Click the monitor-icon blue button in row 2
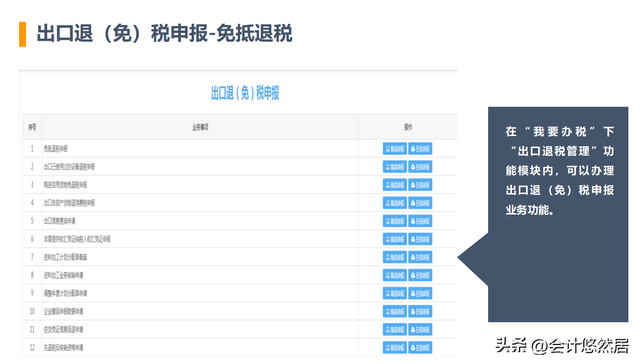Viewport: 640px width, 364px height. tap(394, 166)
